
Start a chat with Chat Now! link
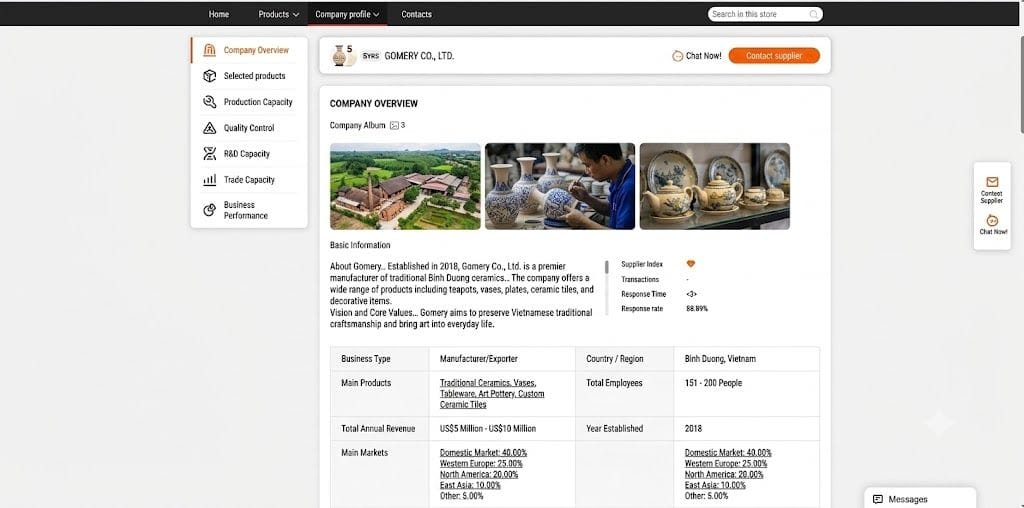click(697, 56)
